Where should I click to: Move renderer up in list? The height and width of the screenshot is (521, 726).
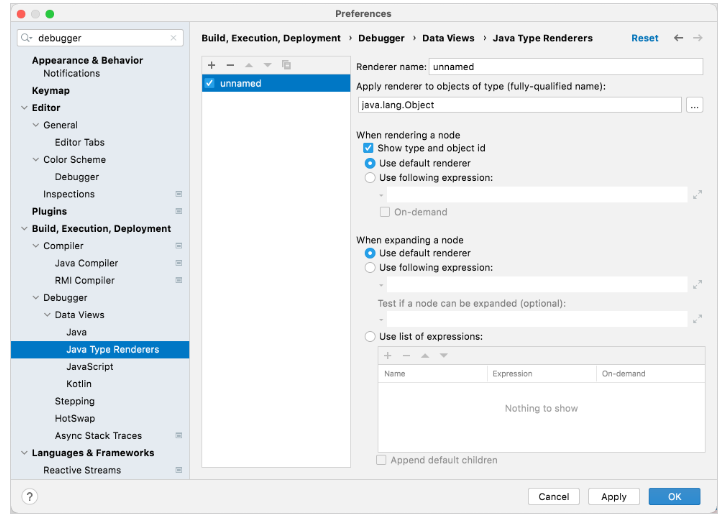pos(249,65)
